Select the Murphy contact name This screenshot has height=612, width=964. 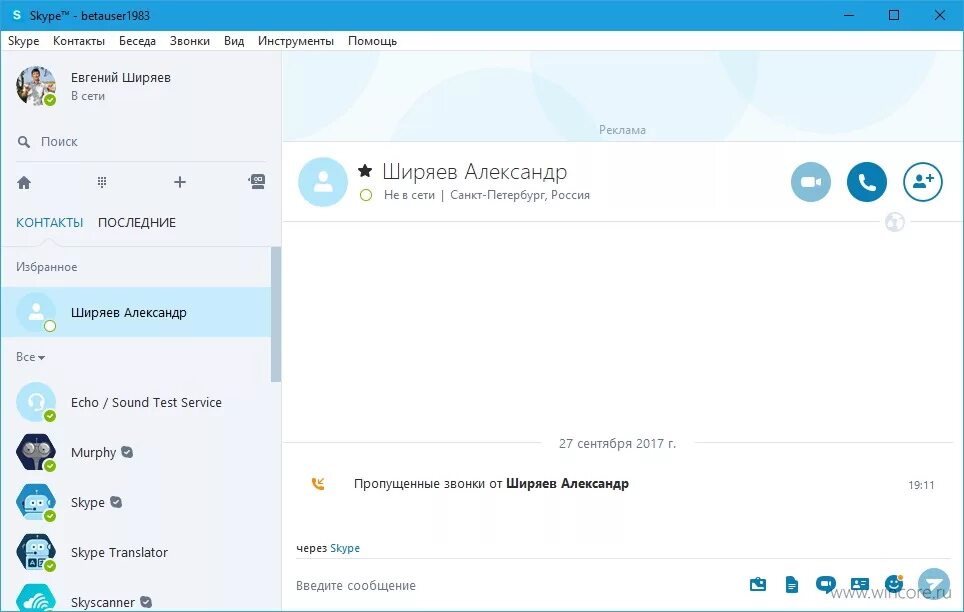pyautogui.click(x=93, y=453)
